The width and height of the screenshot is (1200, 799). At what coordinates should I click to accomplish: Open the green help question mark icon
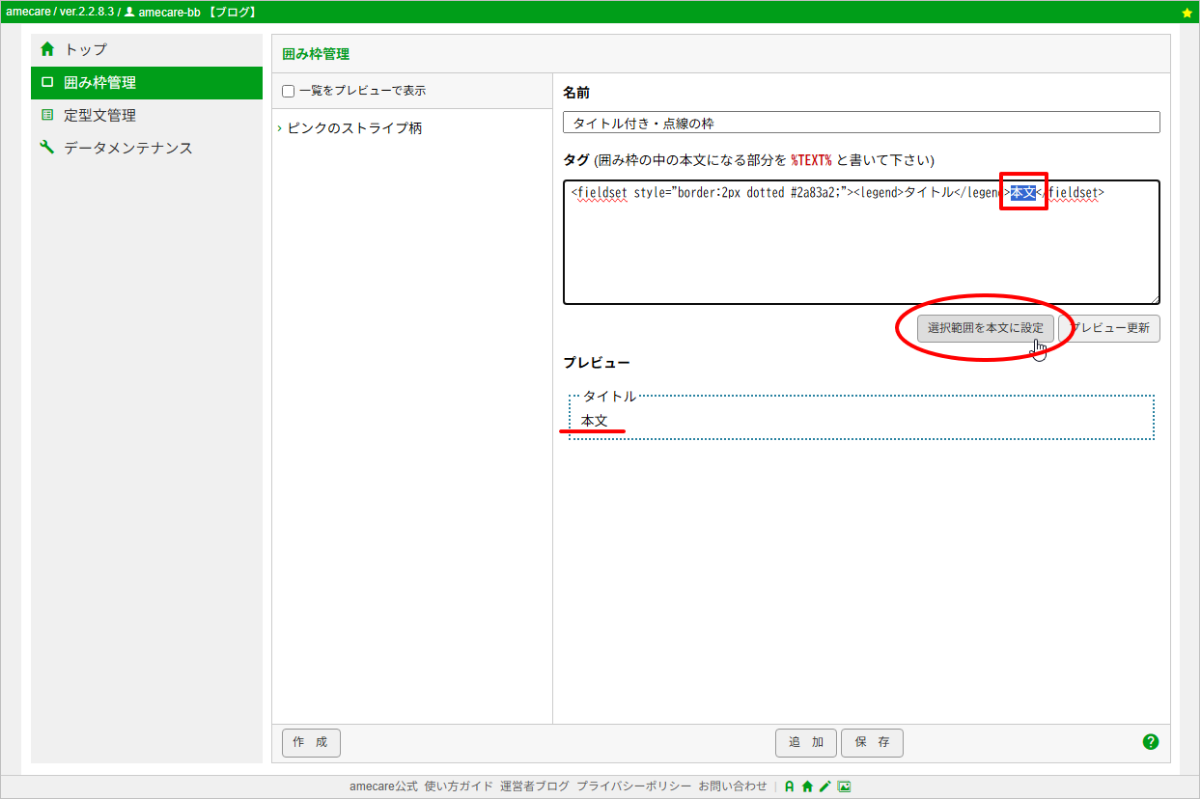(x=1150, y=742)
